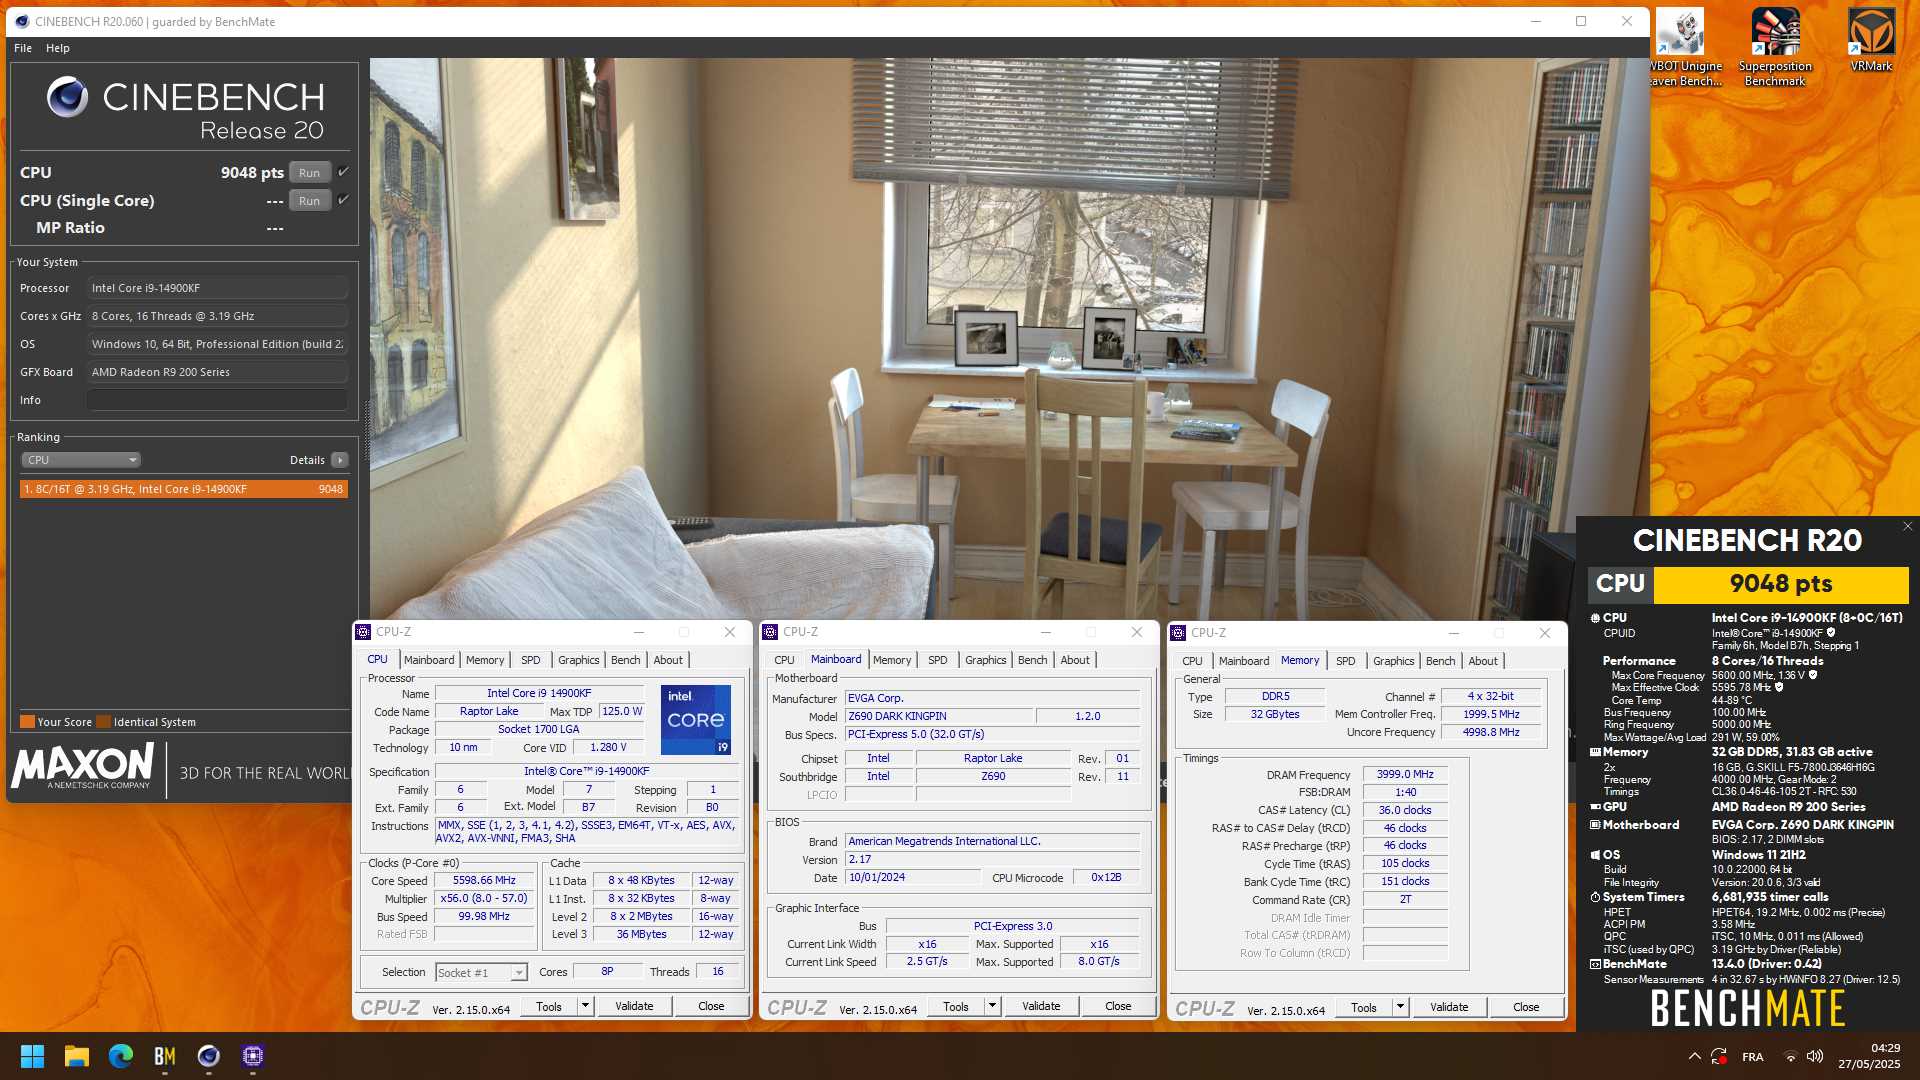Click SPD tab in third CPU-Z window
The height and width of the screenshot is (1080, 1920).
pyautogui.click(x=1346, y=661)
